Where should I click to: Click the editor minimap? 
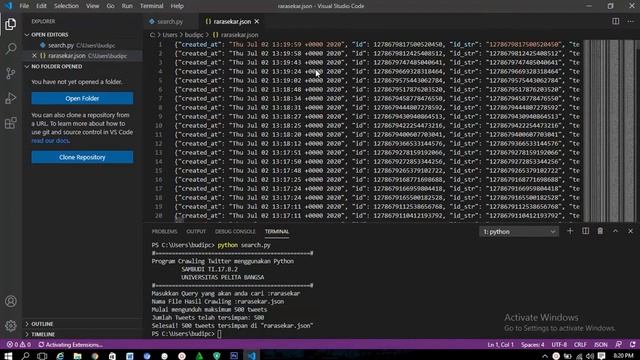pyautogui.click(x=609, y=131)
